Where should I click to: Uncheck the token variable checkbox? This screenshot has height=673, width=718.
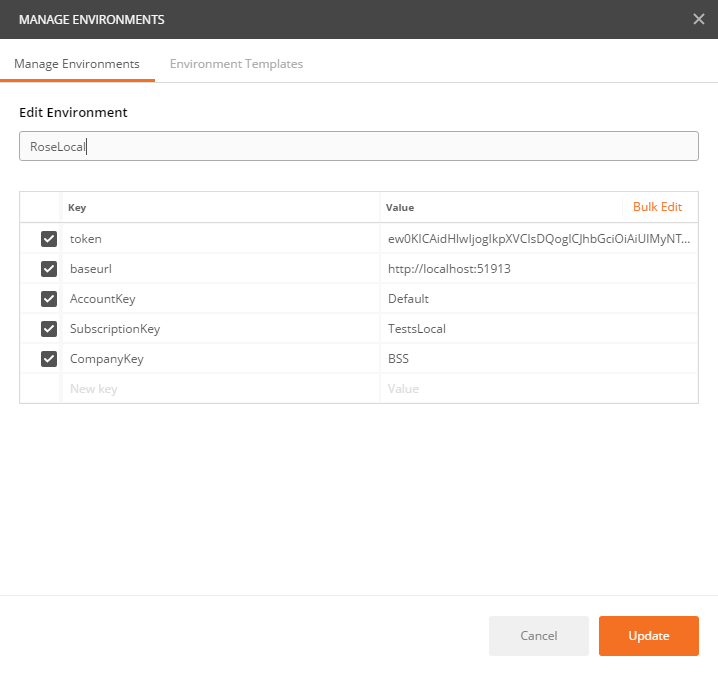click(49, 239)
